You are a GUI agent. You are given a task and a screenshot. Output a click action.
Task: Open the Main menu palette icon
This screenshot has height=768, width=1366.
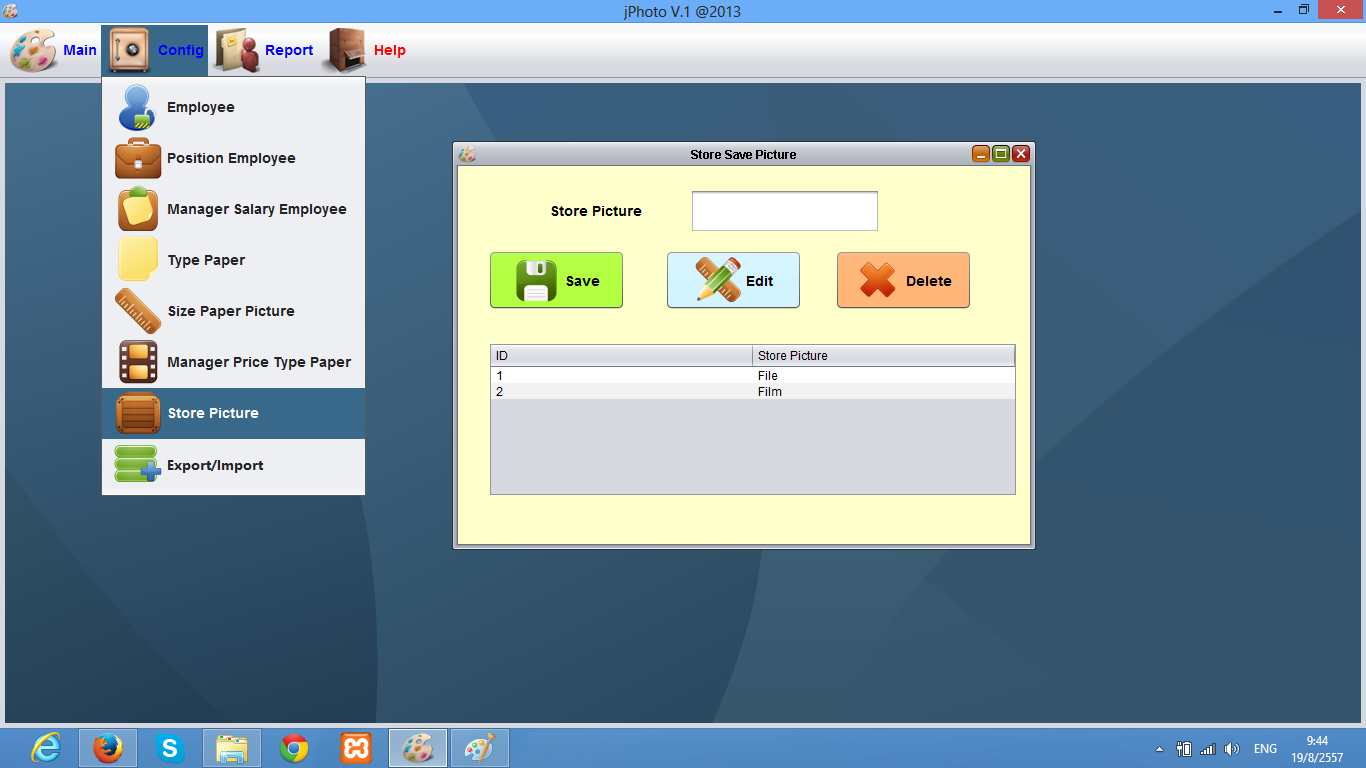click(33, 50)
